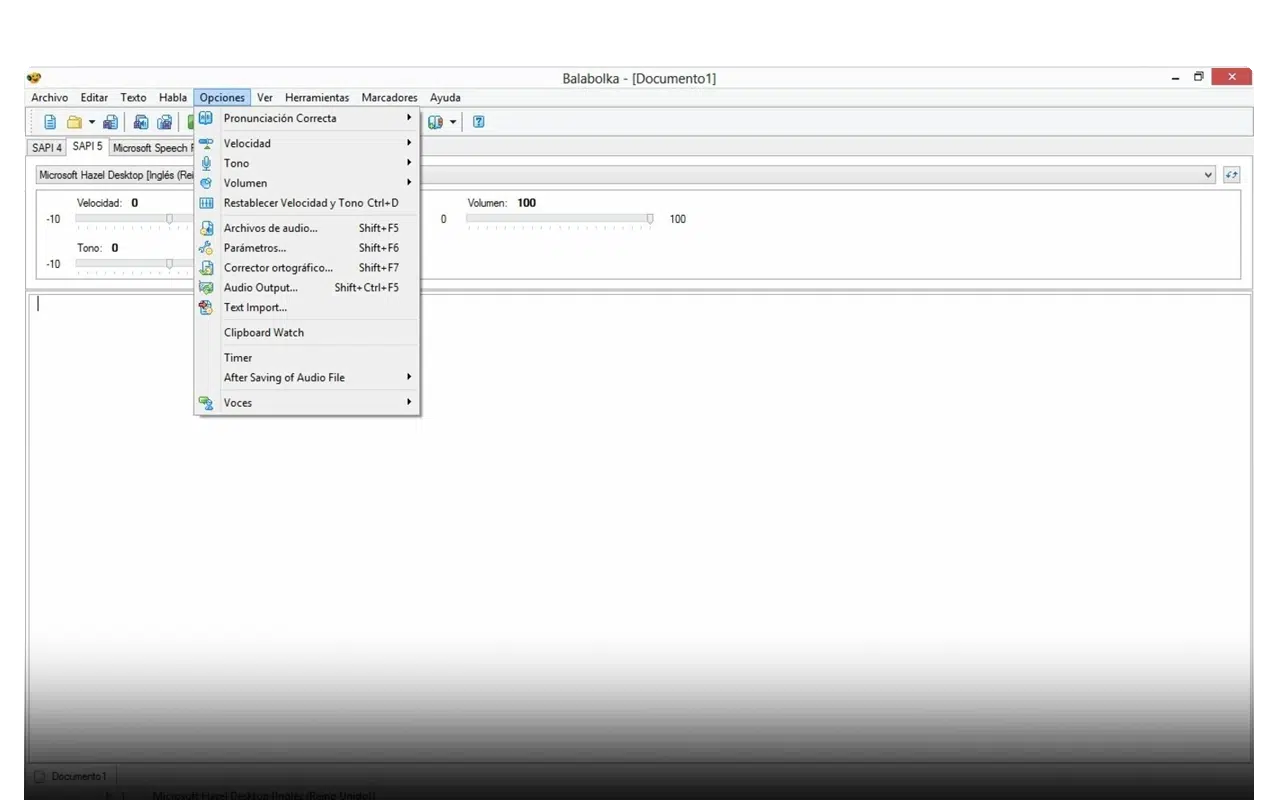The image size is (1280, 800).
Task: Click the Volumen slider handle
Action: point(650,218)
